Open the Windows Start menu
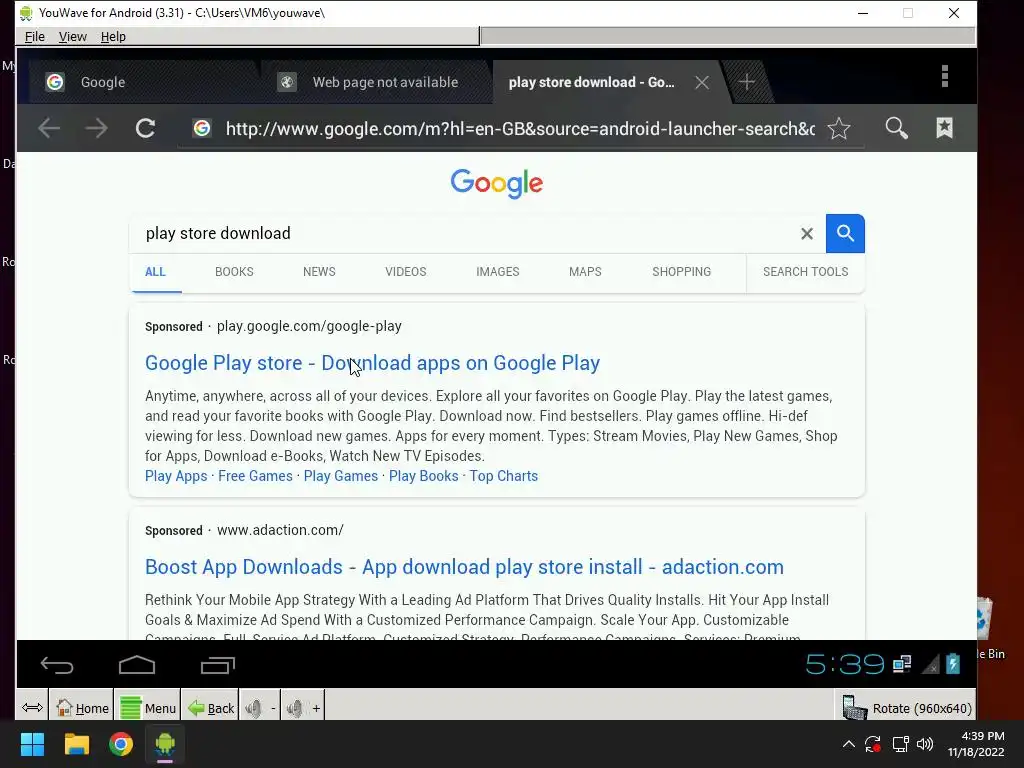Image resolution: width=1024 pixels, height=768 pixels. pyautogui.click(x=32, y=744)
